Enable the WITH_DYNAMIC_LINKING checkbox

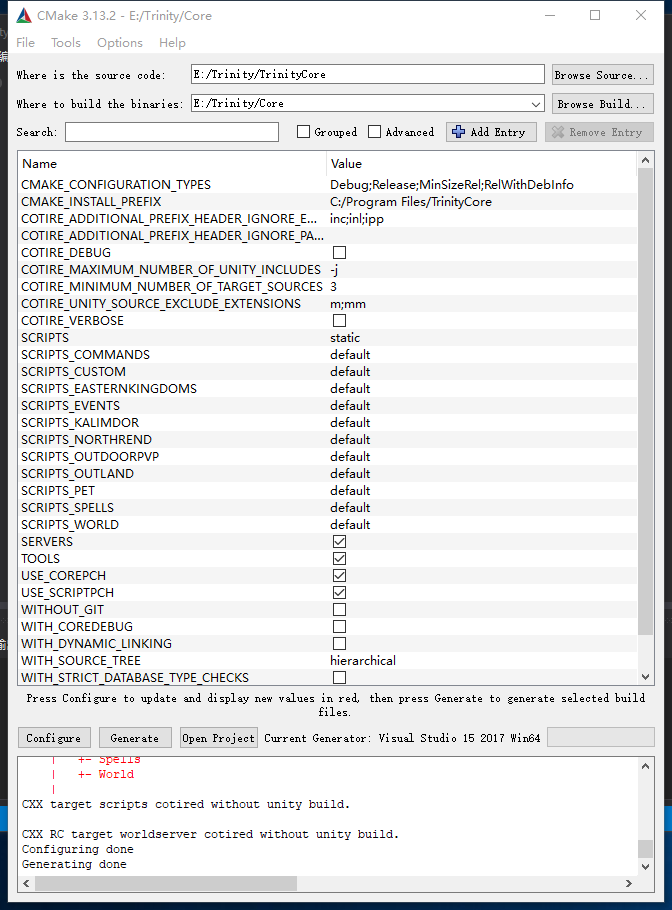click(x=339, y=644)
